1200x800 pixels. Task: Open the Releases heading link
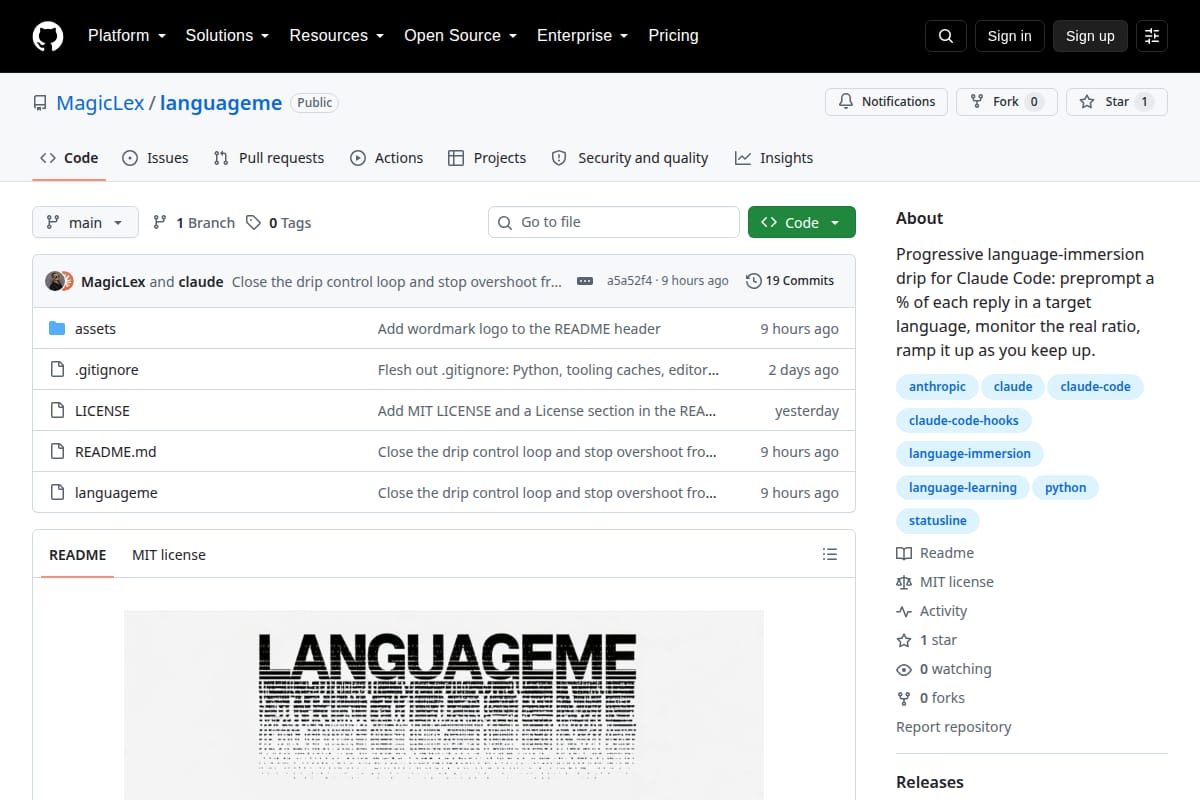point(930,782)
